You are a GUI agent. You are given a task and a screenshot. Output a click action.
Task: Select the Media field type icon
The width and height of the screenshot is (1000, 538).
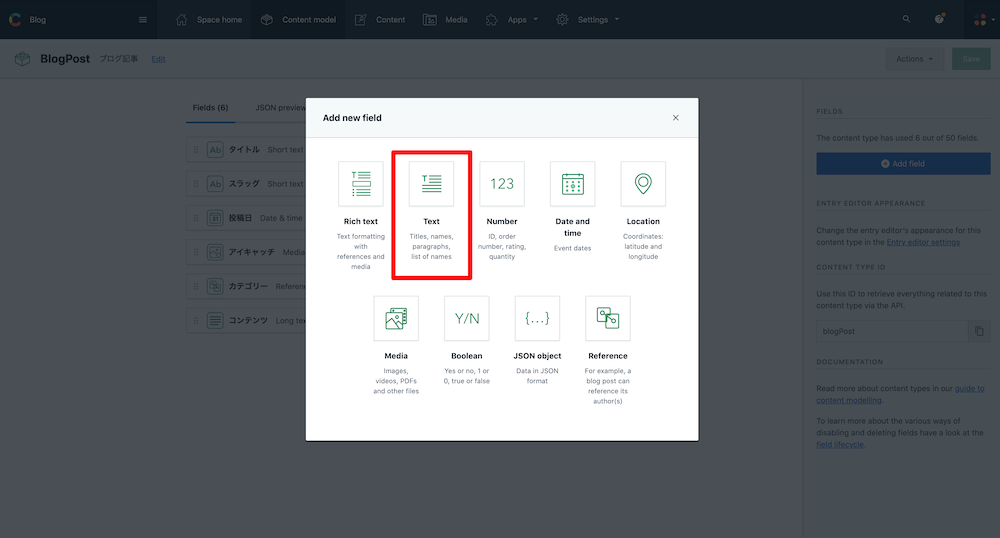(x=396, y=318)
